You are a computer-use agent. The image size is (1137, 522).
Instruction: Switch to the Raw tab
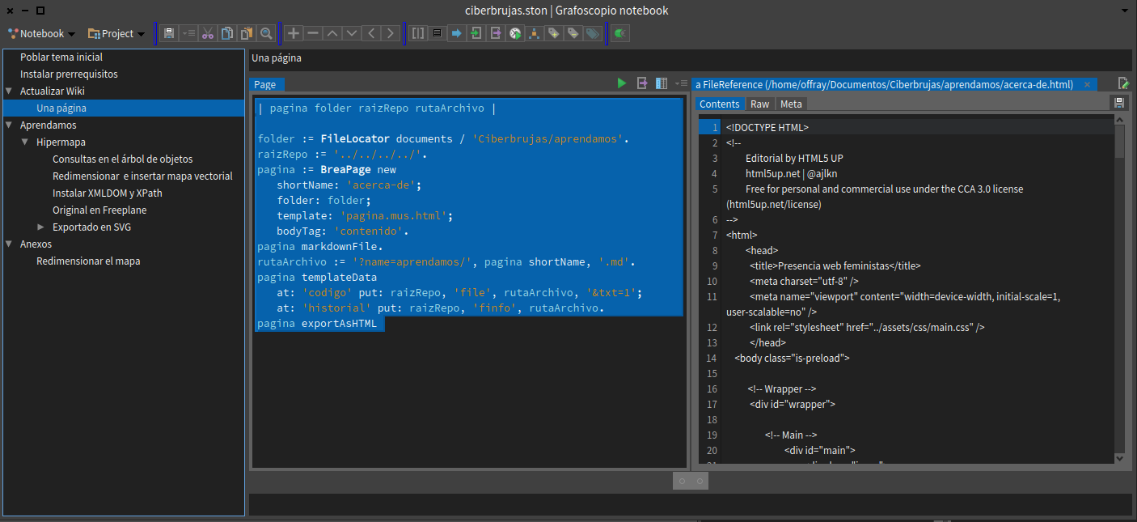760,104
